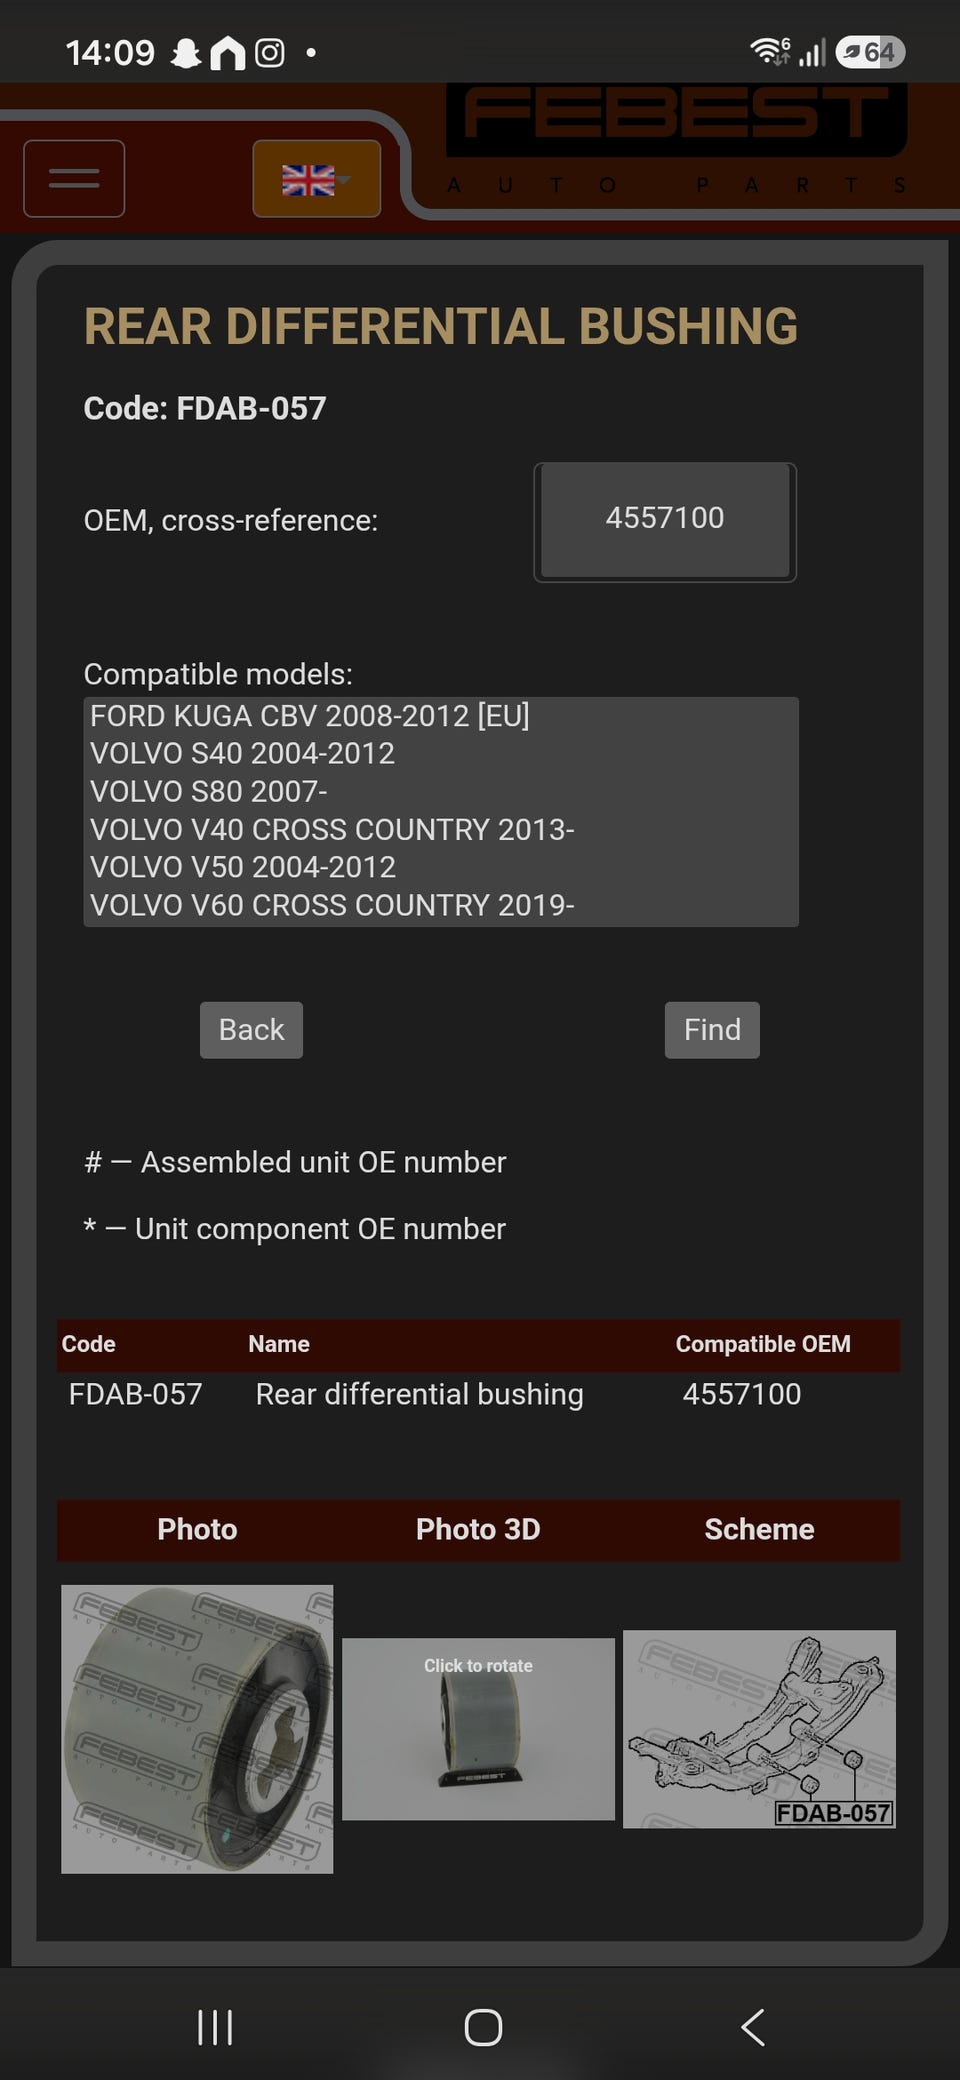Tap the Find button

pyautogui.click(x=712, y=1030)
